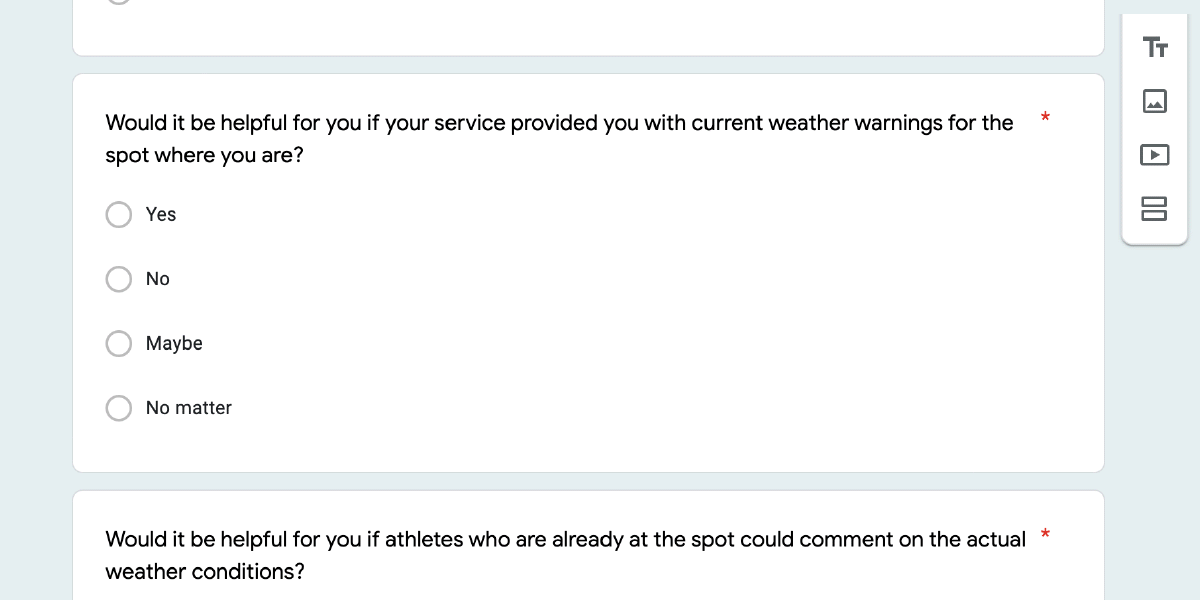The width and height of the screenshot is (1200, 600).
Task: Choose the No radio button
Action: click(119, 279)
